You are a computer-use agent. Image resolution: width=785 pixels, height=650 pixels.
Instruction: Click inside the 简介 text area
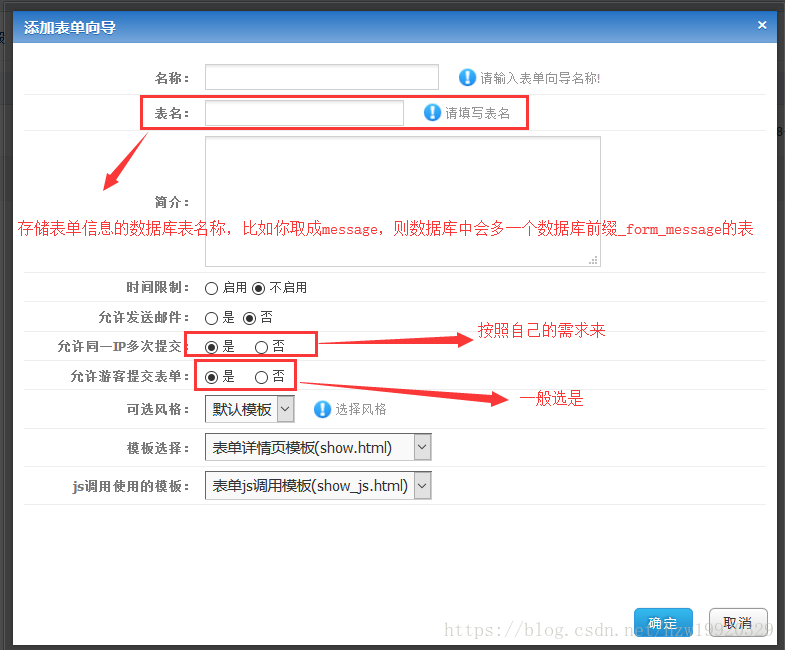(x=403, y=201)
